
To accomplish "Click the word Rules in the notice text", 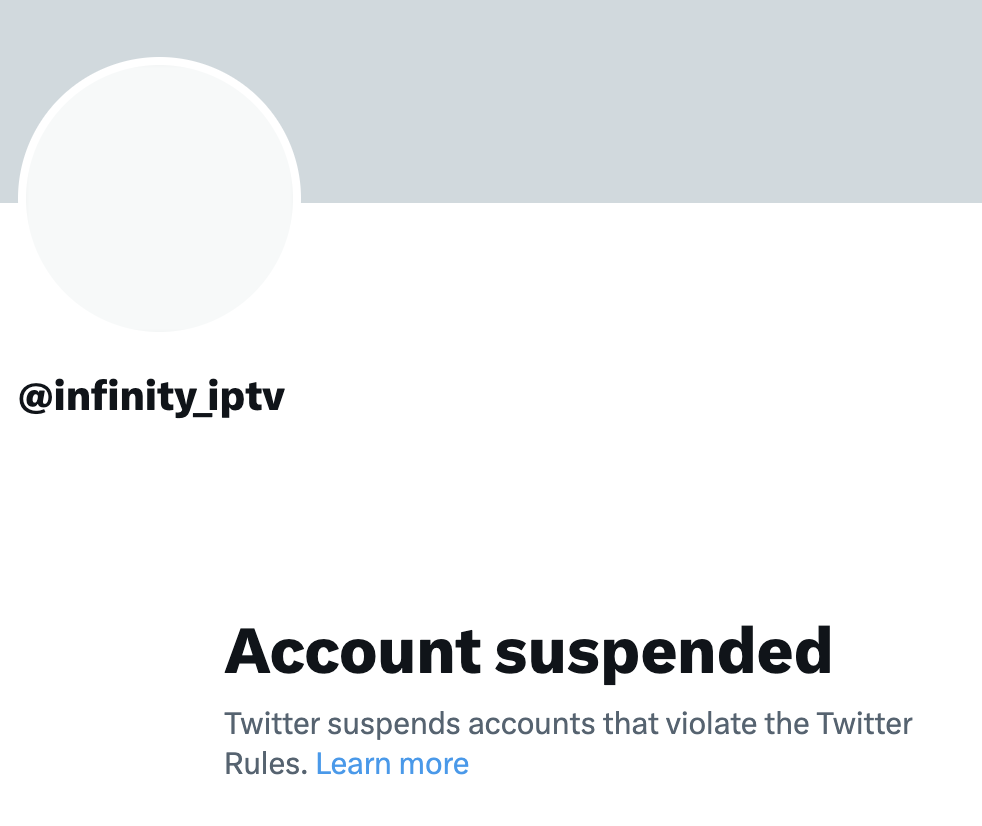I will click(x=262, y=763).
